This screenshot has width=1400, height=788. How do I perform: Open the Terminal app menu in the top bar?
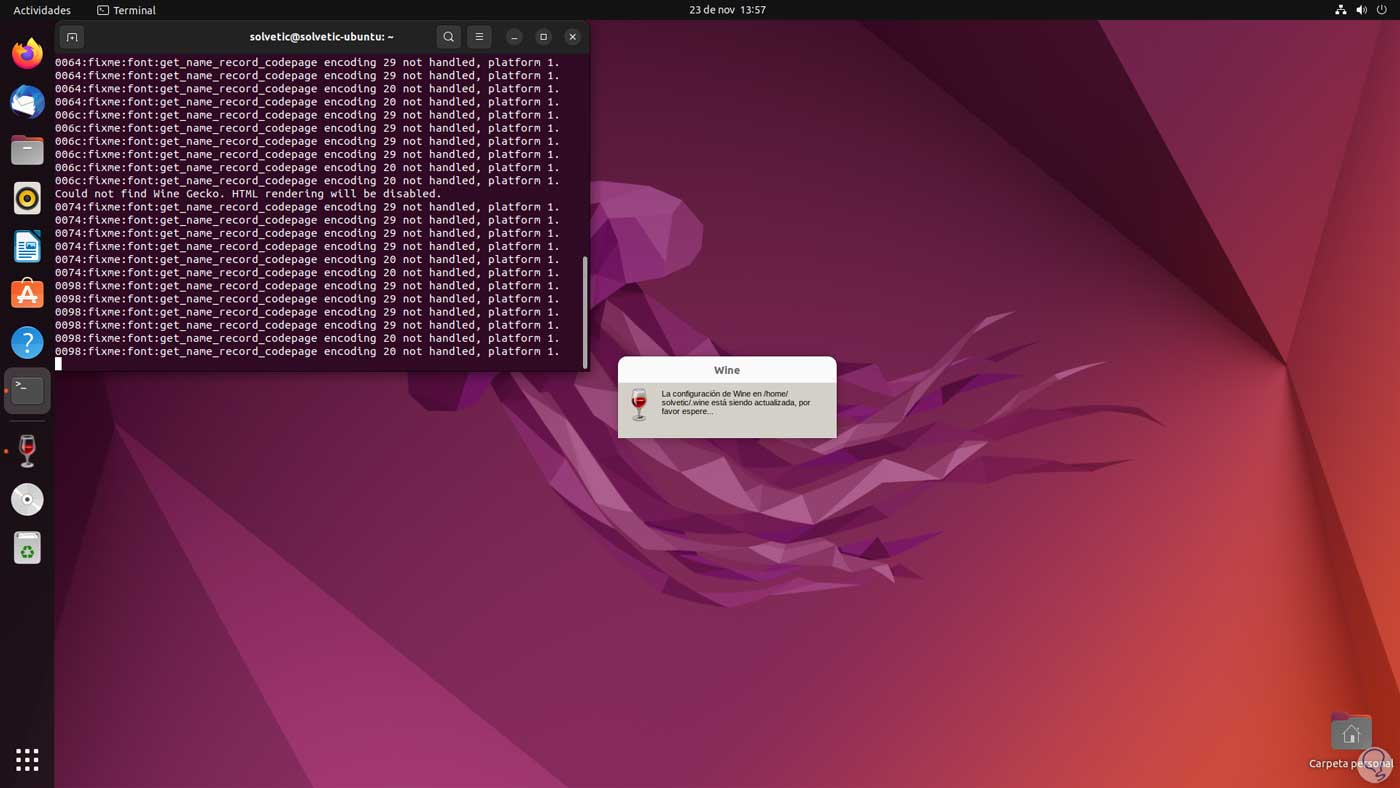[126, 10]
